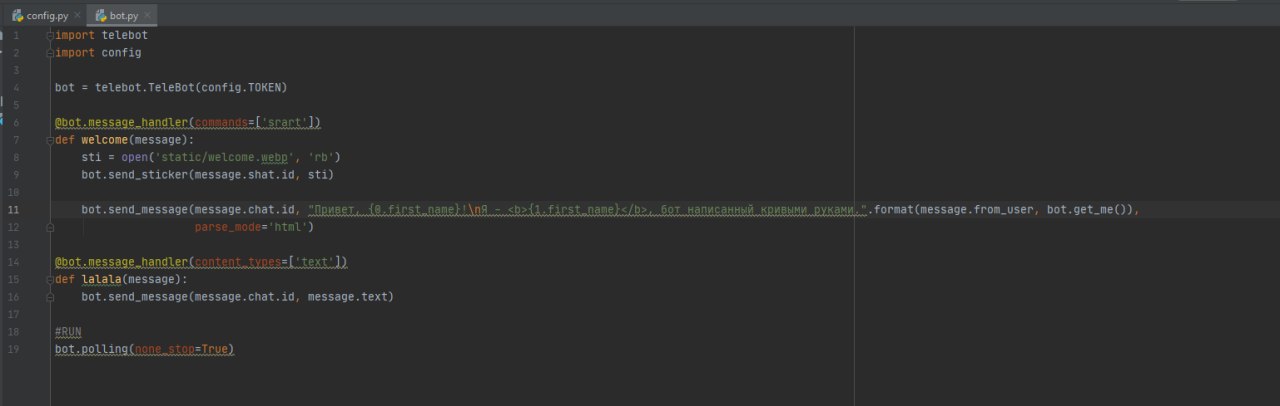Collapse the welcome function fold at line 7
This screenshot has height=406, width=1280.
point(51,140)
